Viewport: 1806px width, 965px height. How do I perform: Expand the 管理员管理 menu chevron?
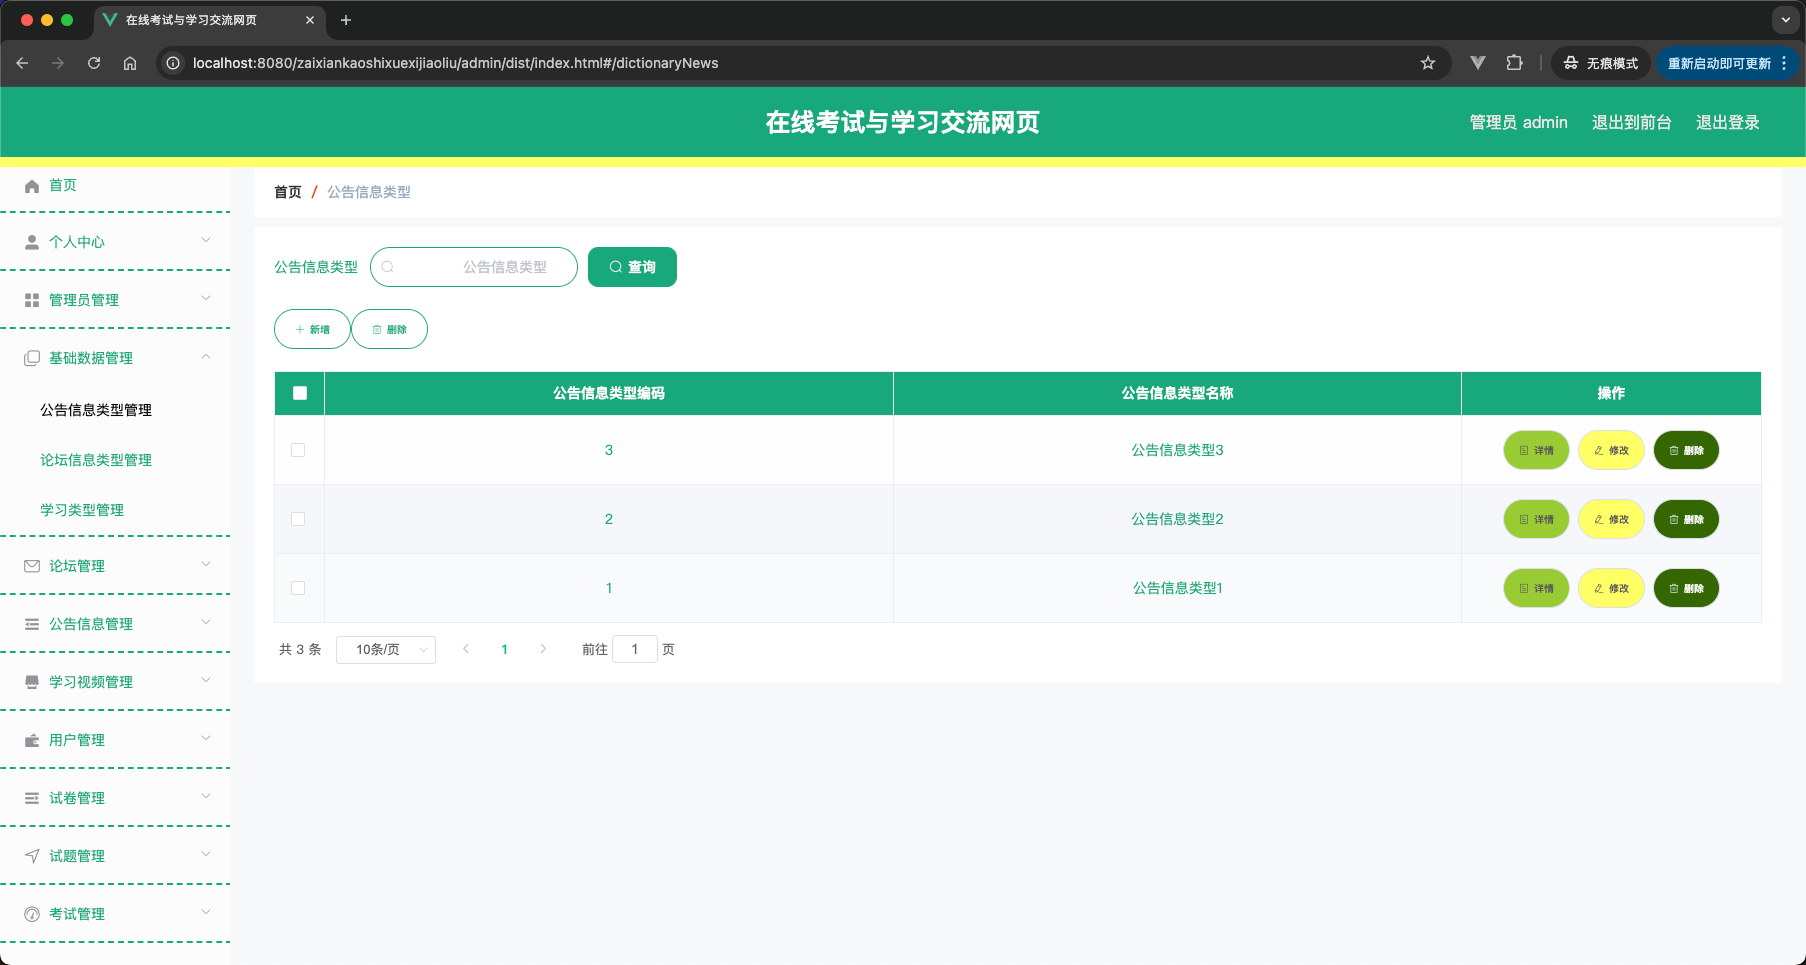[x=206, y=298]
